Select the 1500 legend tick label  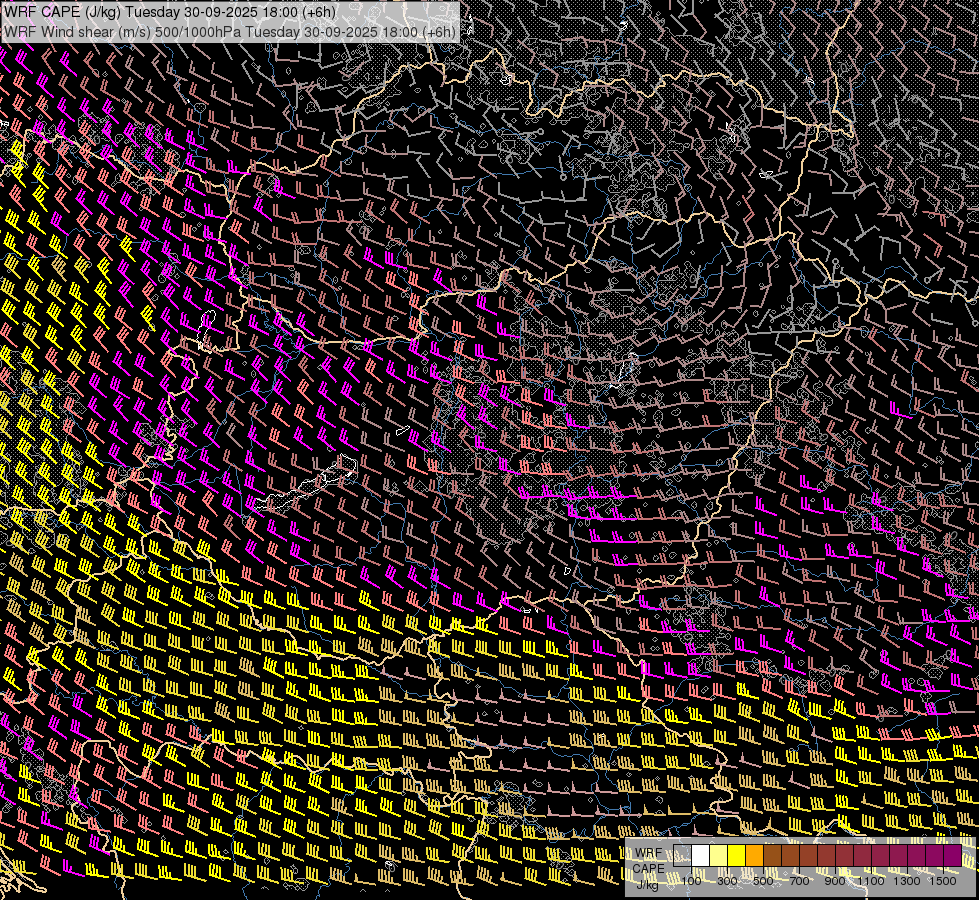(942, 881)
